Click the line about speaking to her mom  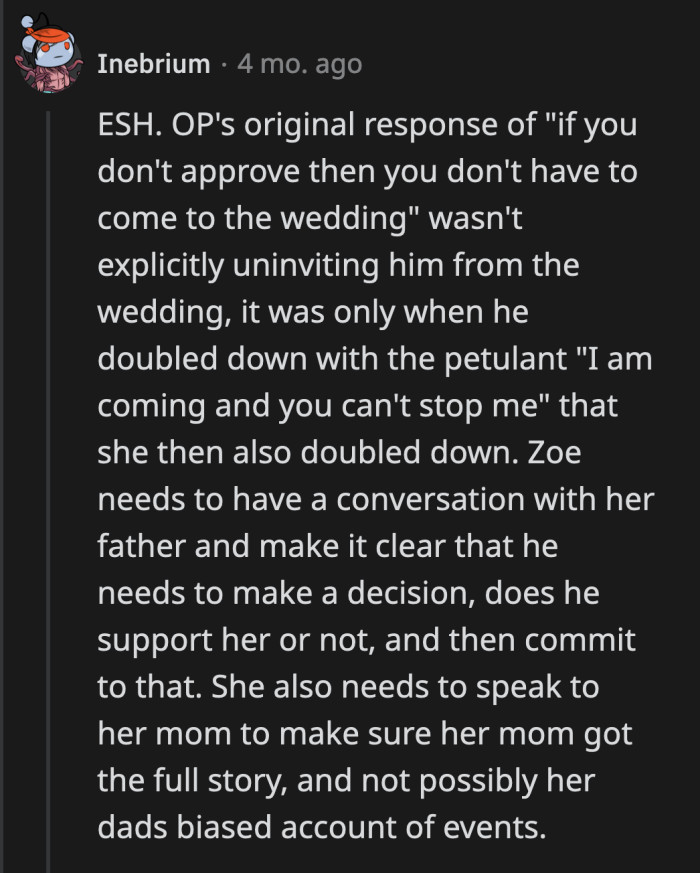tap(350, 733)
